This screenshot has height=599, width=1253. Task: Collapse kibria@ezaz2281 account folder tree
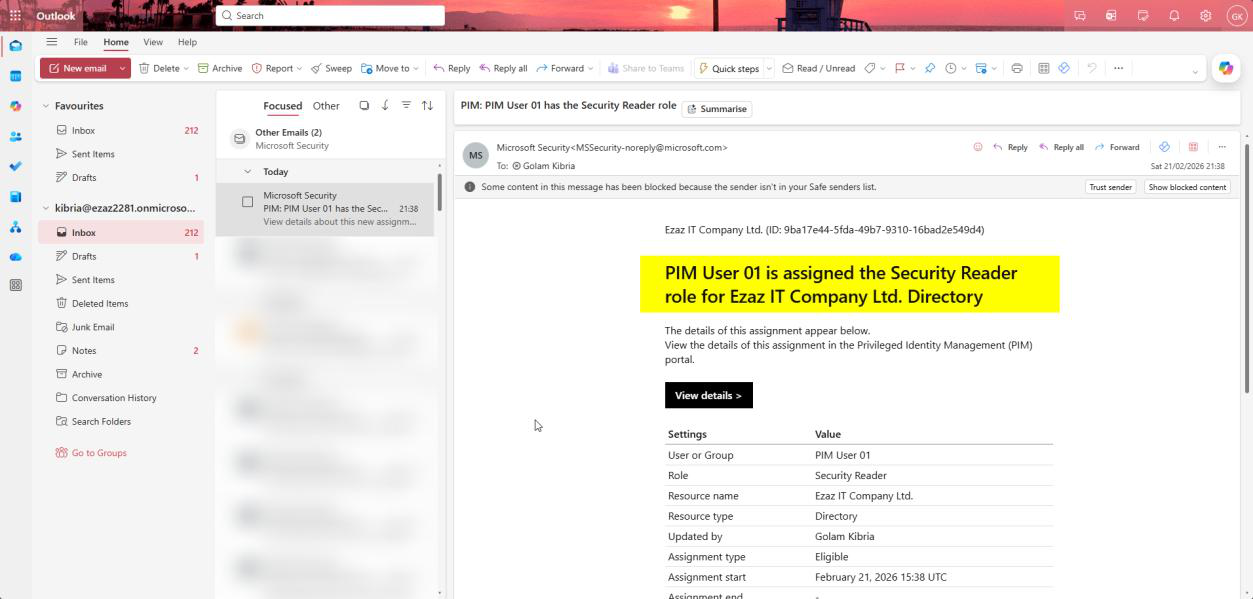(45, 208)
